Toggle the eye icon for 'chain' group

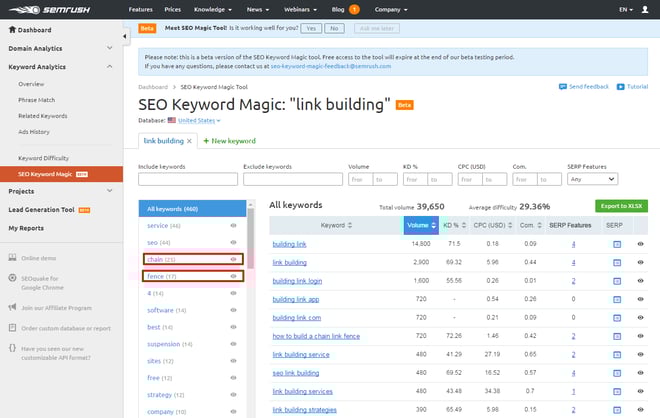pyautogui.click(x=233, y=259)
